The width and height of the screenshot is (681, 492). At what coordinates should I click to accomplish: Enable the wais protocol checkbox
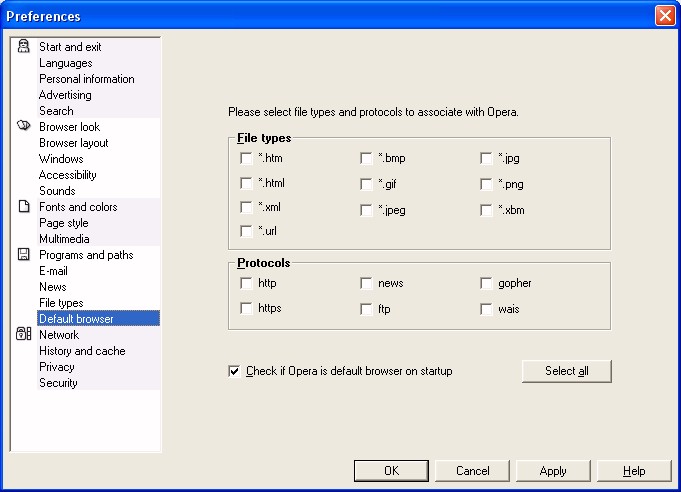pyautogui.click(x=486, y=309)
